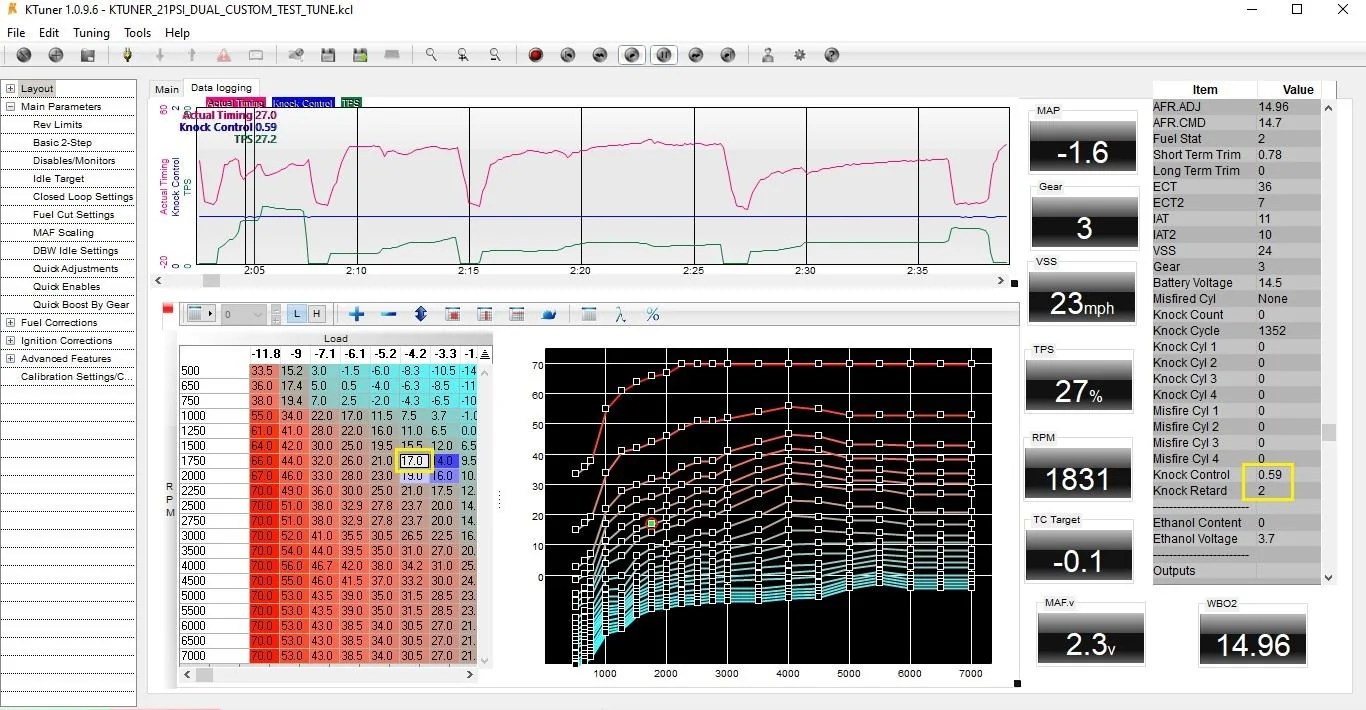1366x710 pixels.
Task: Open the settings gear icon
Action: [800, 55]
